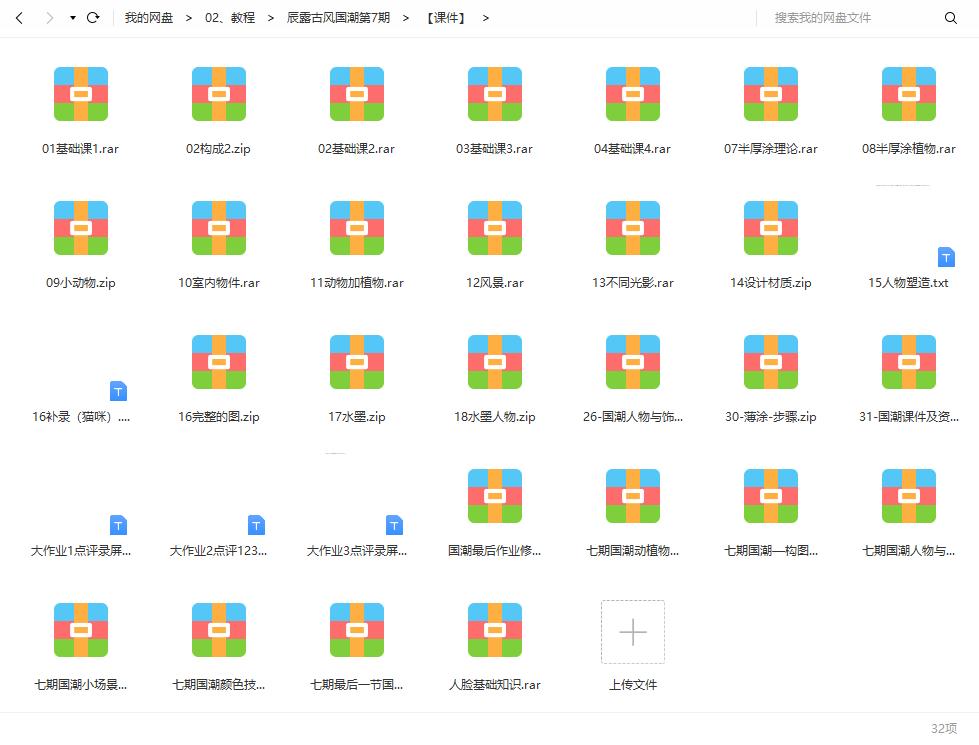Select the 18水墨人物.zip archive icon

pos(495,362)
